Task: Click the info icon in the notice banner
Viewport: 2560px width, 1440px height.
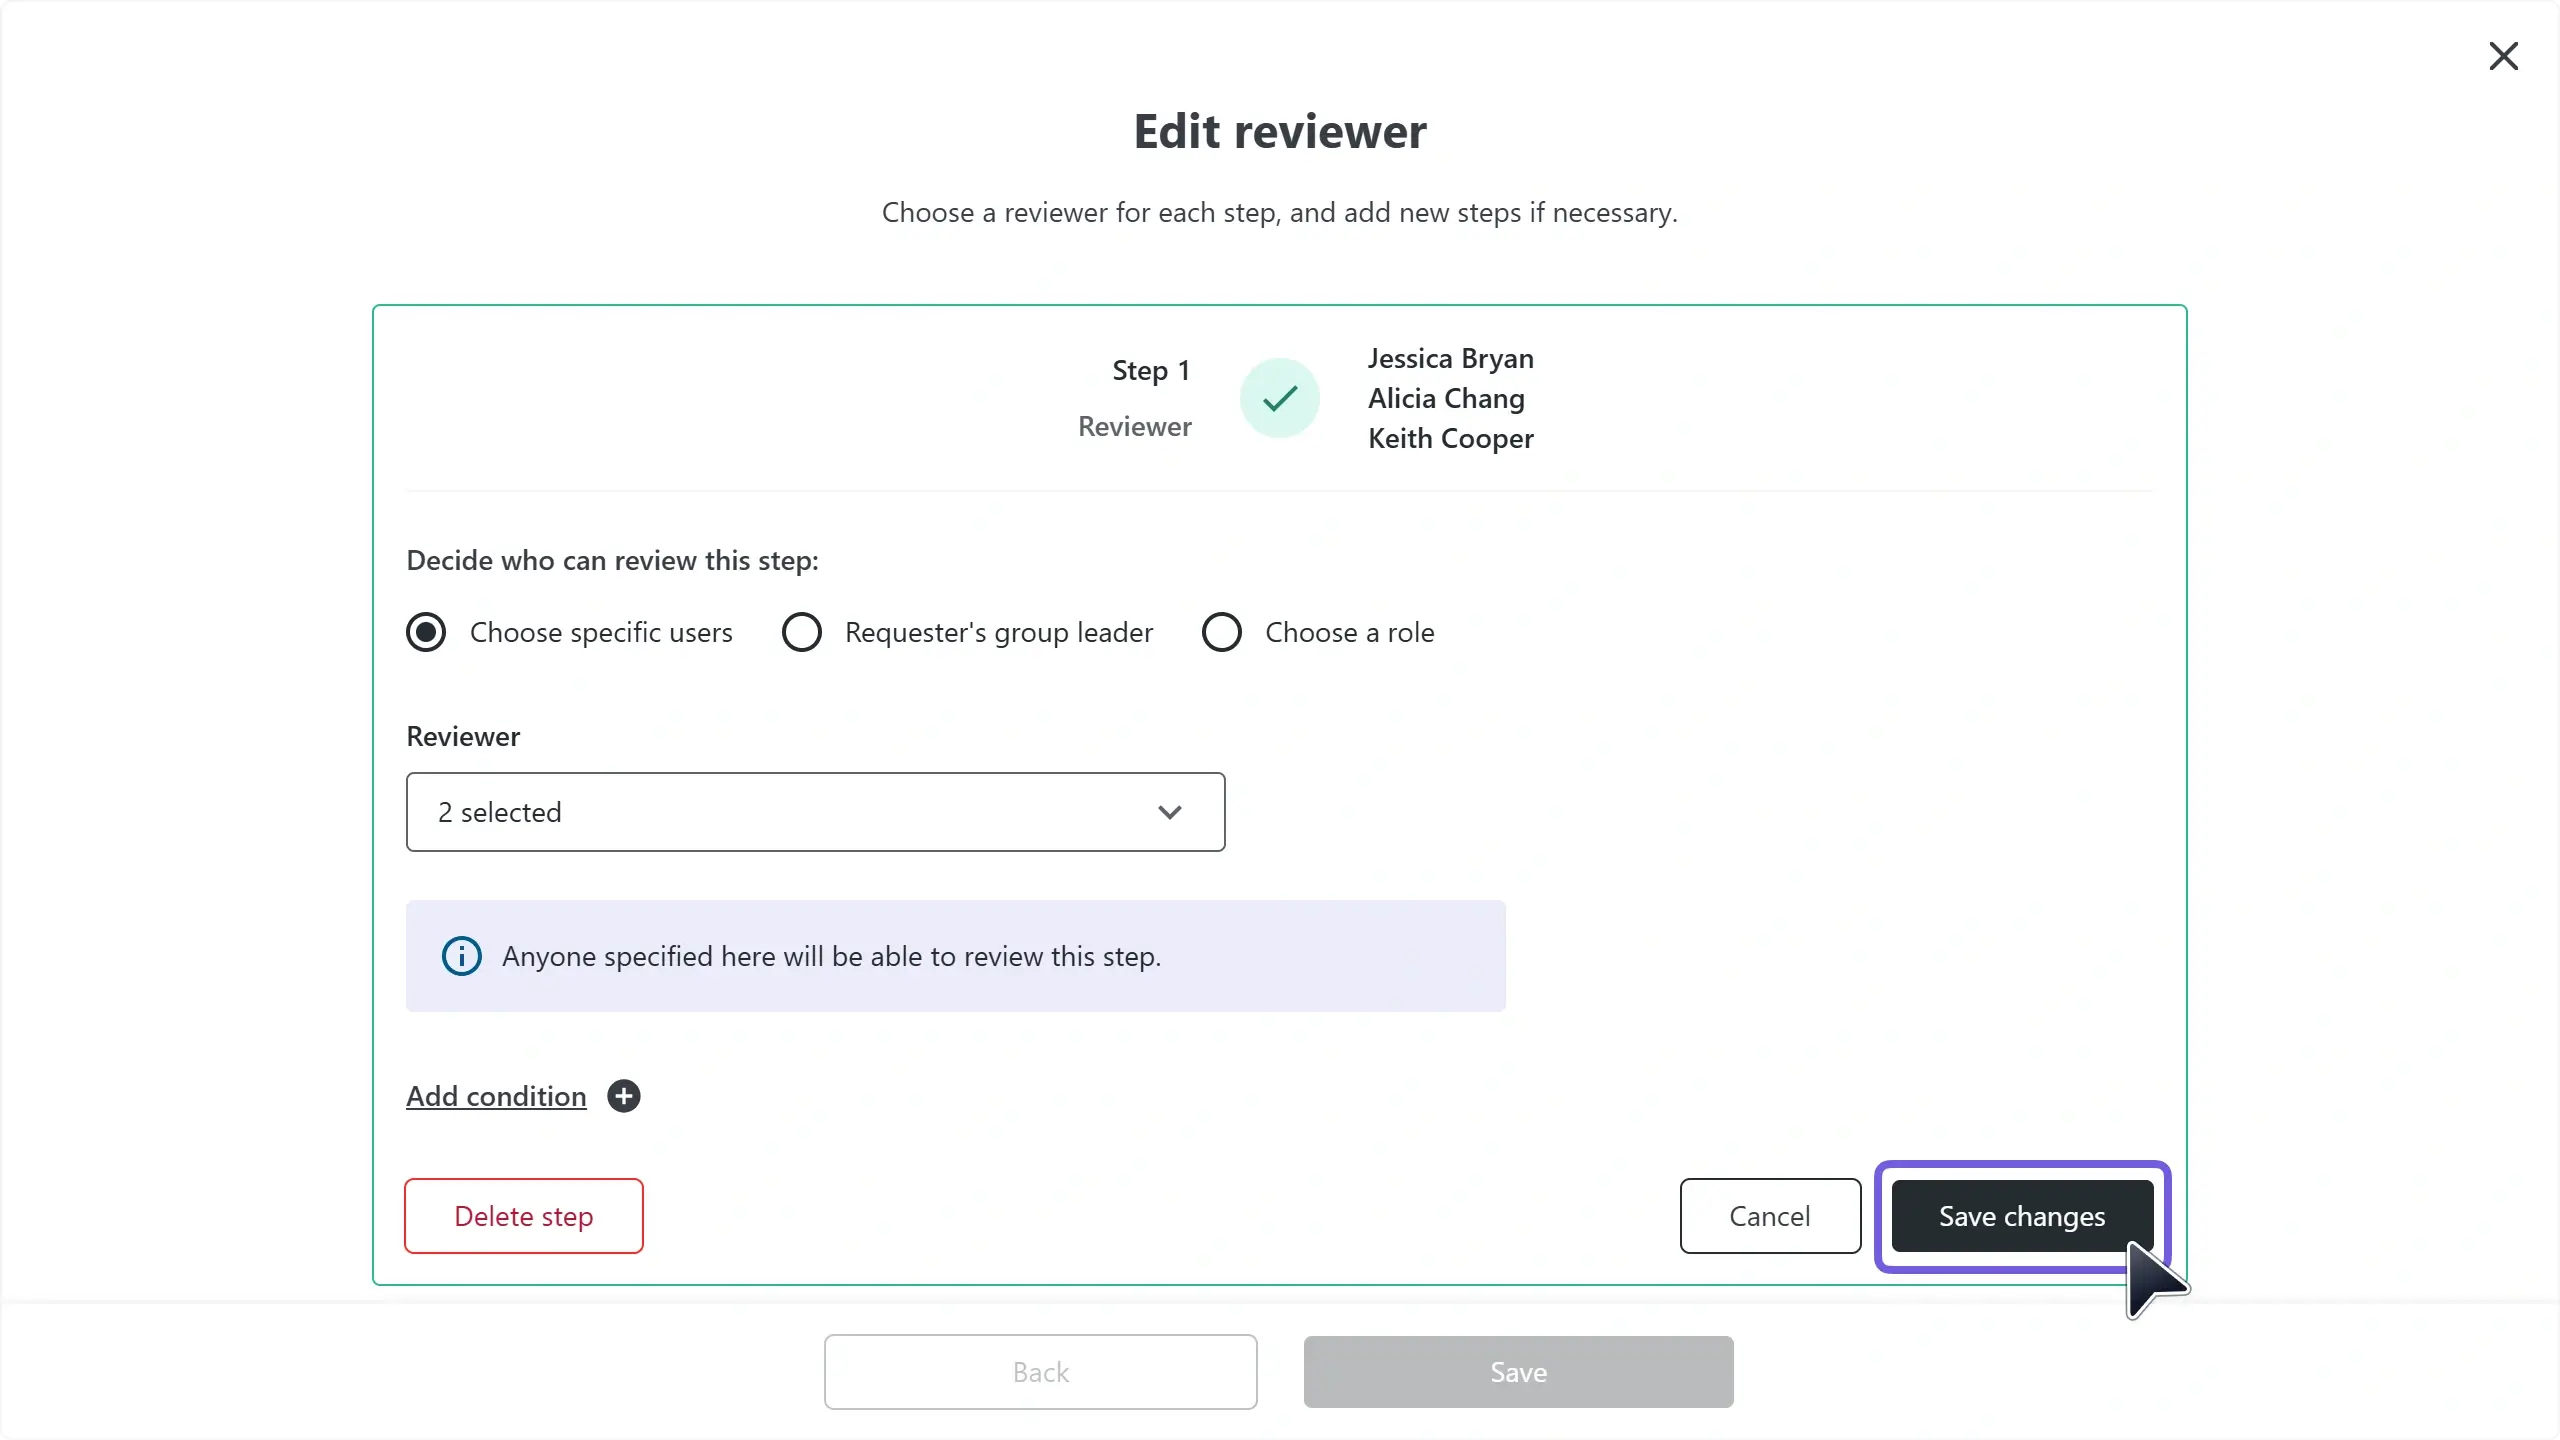Action: click(461, 956)
